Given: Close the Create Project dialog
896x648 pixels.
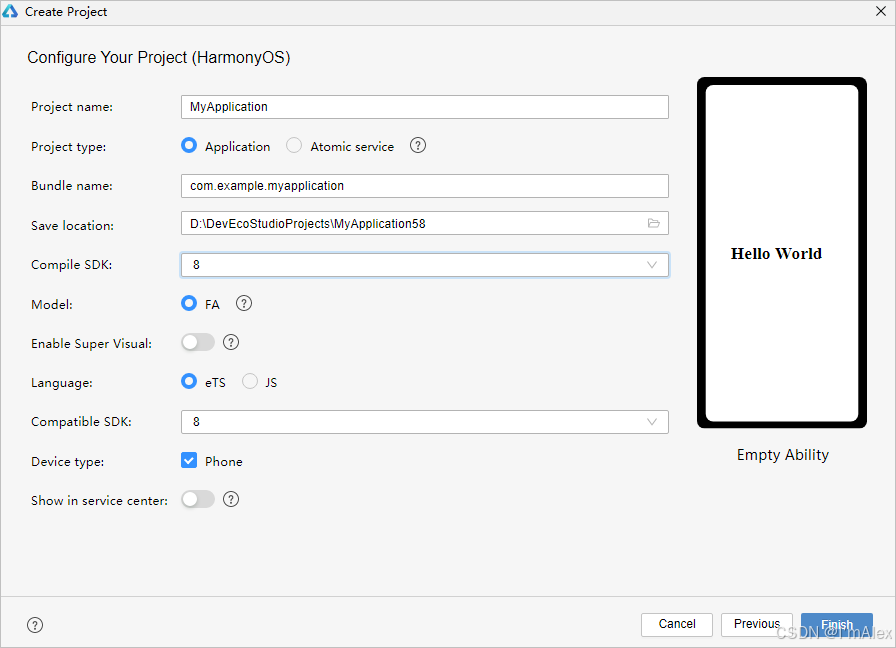Looking at the screenshot, I should click(881, 11).
